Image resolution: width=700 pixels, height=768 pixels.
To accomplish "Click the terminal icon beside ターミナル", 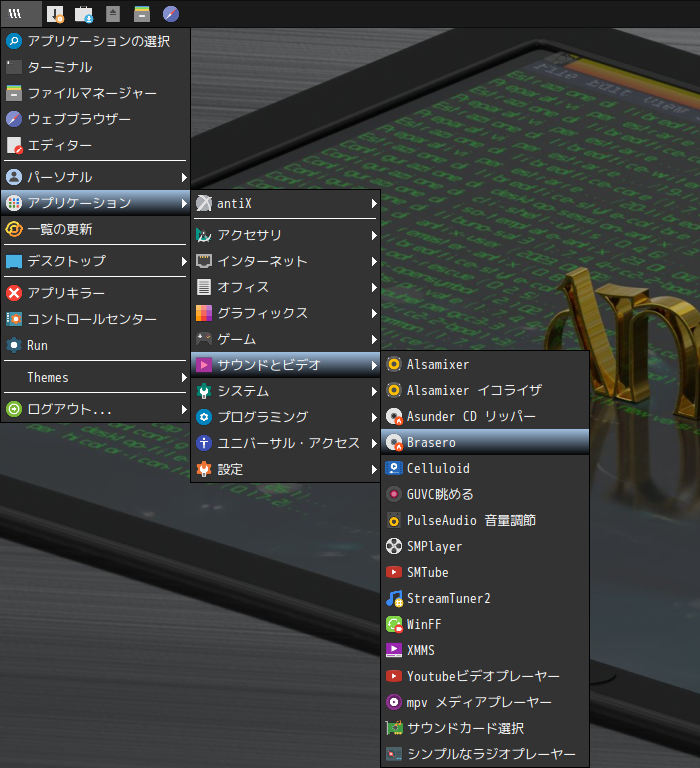I will (x=14, y=67).
